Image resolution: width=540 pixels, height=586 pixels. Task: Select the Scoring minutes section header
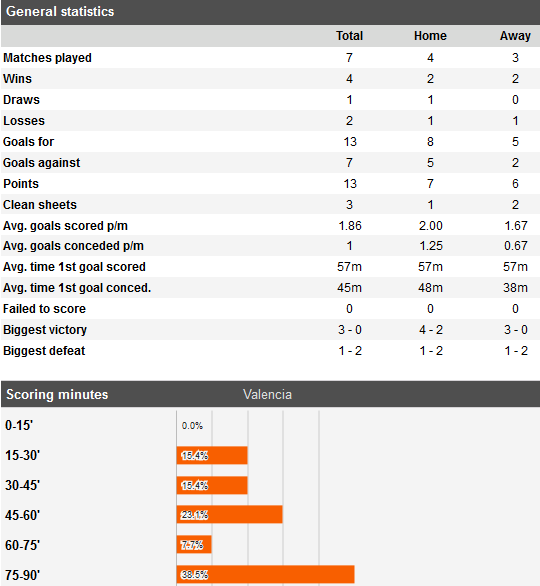pyautogui.click(x=57, y=395)
